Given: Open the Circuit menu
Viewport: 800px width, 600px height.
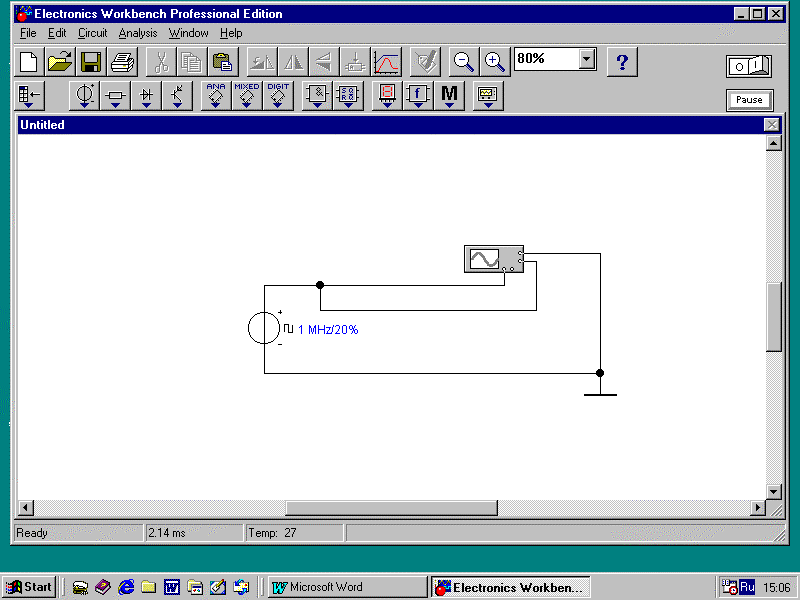Looking at the screenshot, I should pyautogui.click(x=92, y=33).
